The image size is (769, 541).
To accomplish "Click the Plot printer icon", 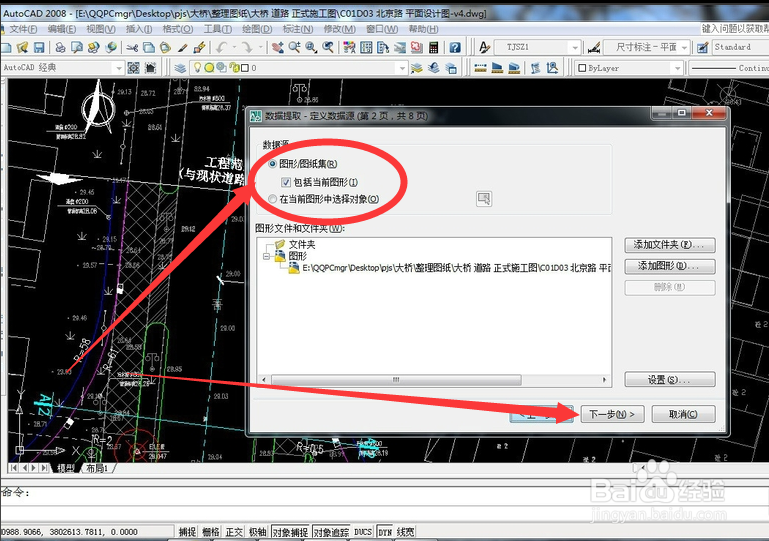I will point(60,48).
